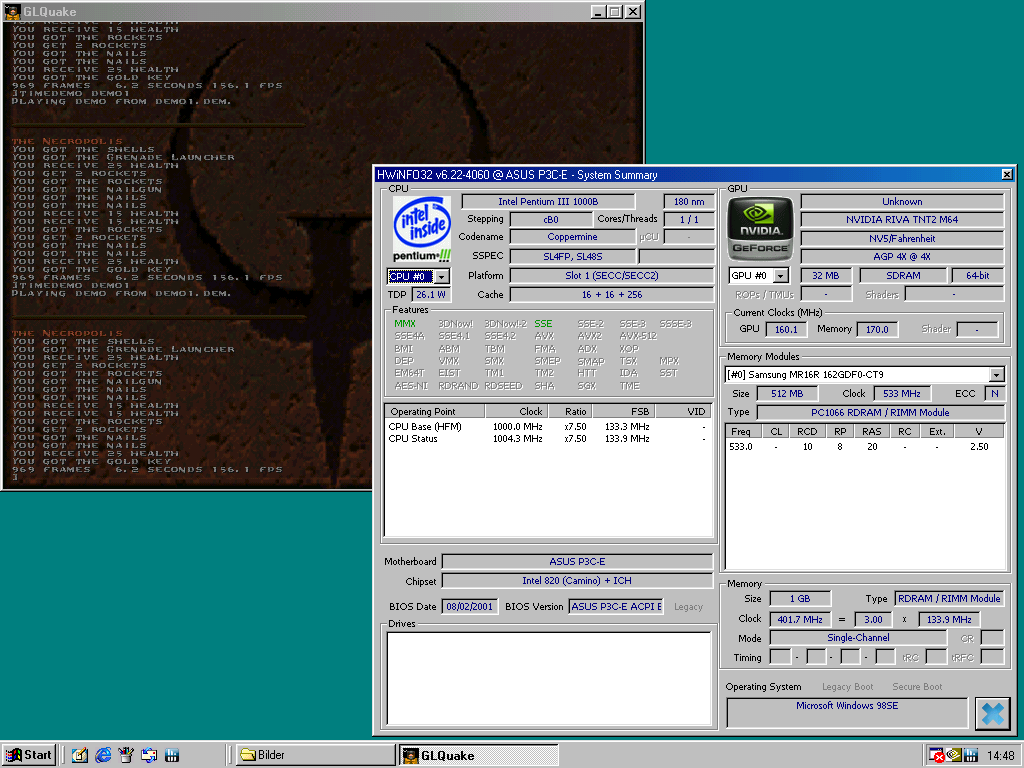Click the tray icon with red X badge
Screen dimensions: 1024x768
point(936,756)
